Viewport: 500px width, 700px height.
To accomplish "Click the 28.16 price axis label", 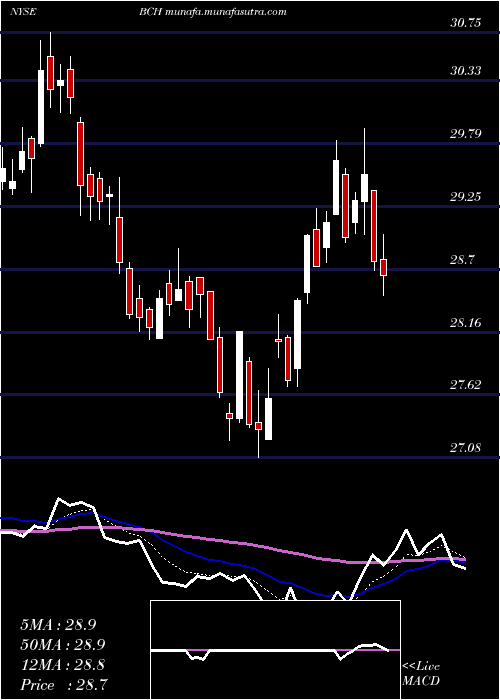I will click(x=466, y=322).
